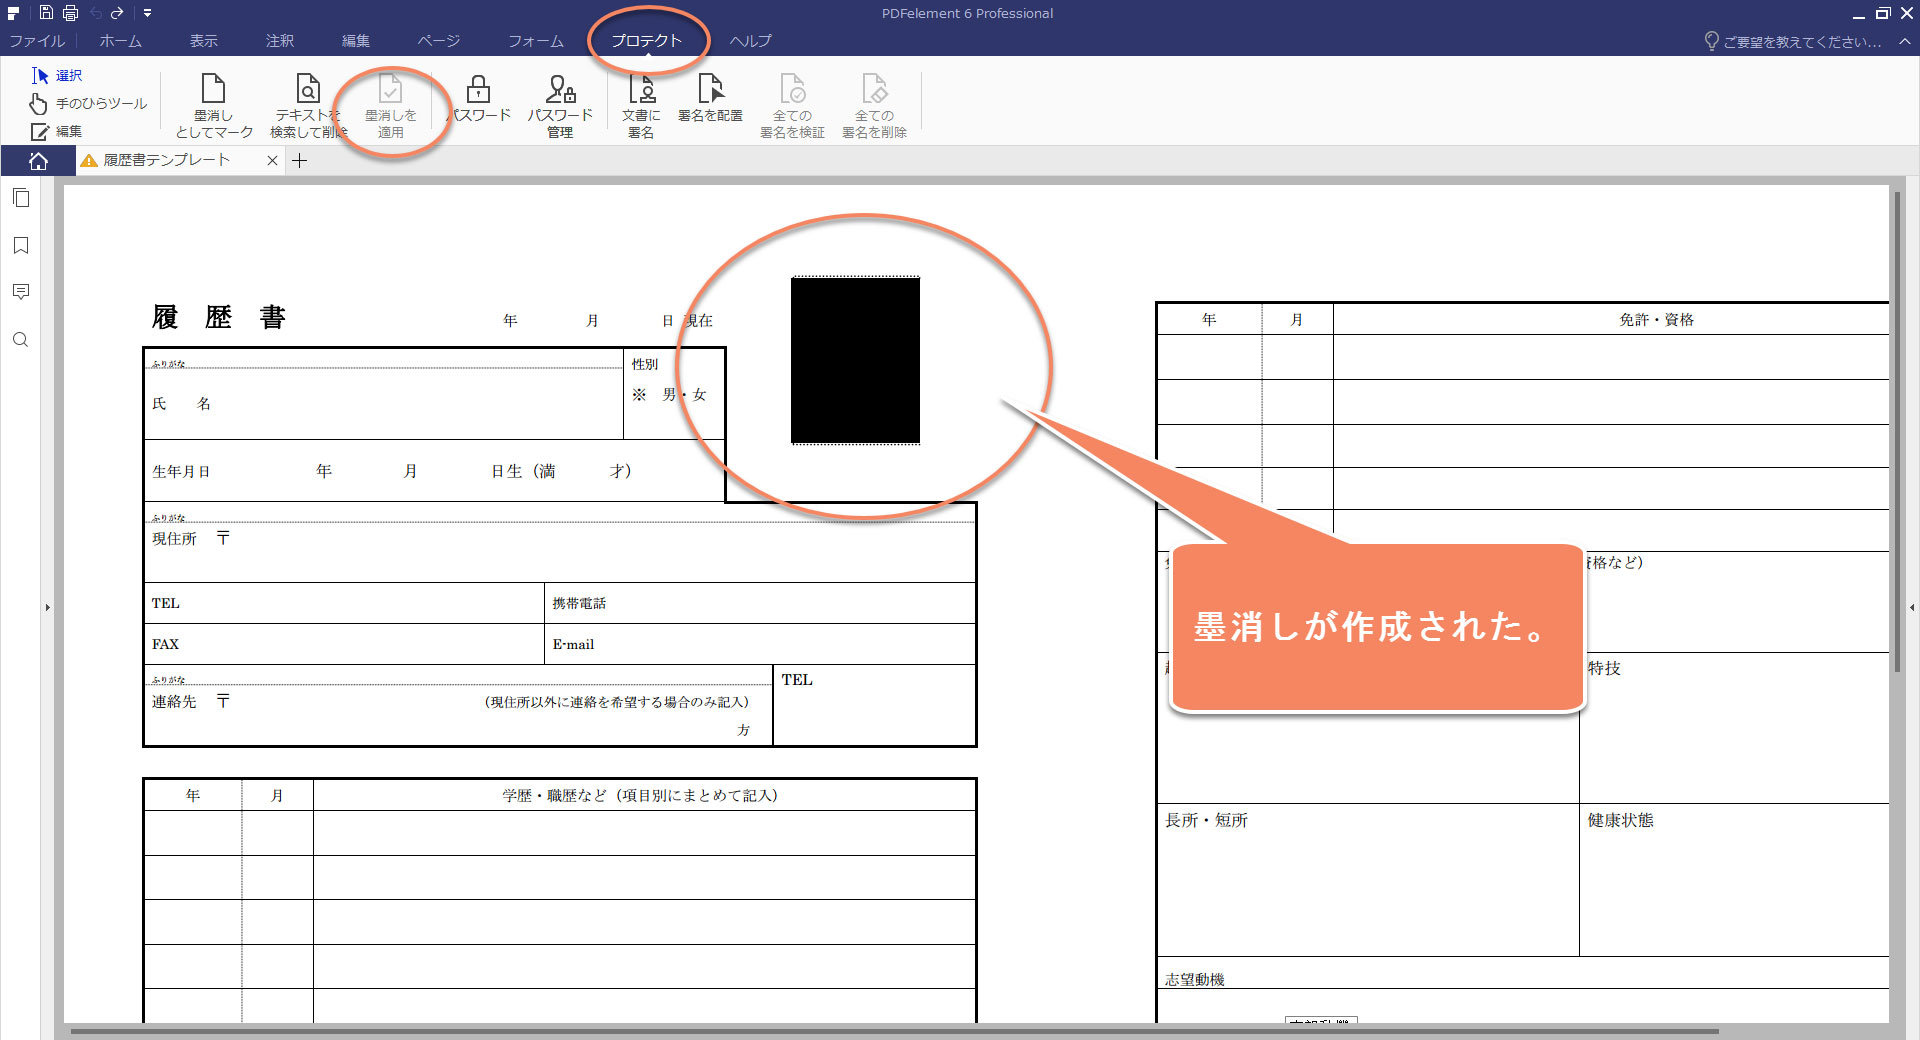Open the ヘルプ tab
1920x1040 pixels.
pyautogui.click(x=751, y=41)
